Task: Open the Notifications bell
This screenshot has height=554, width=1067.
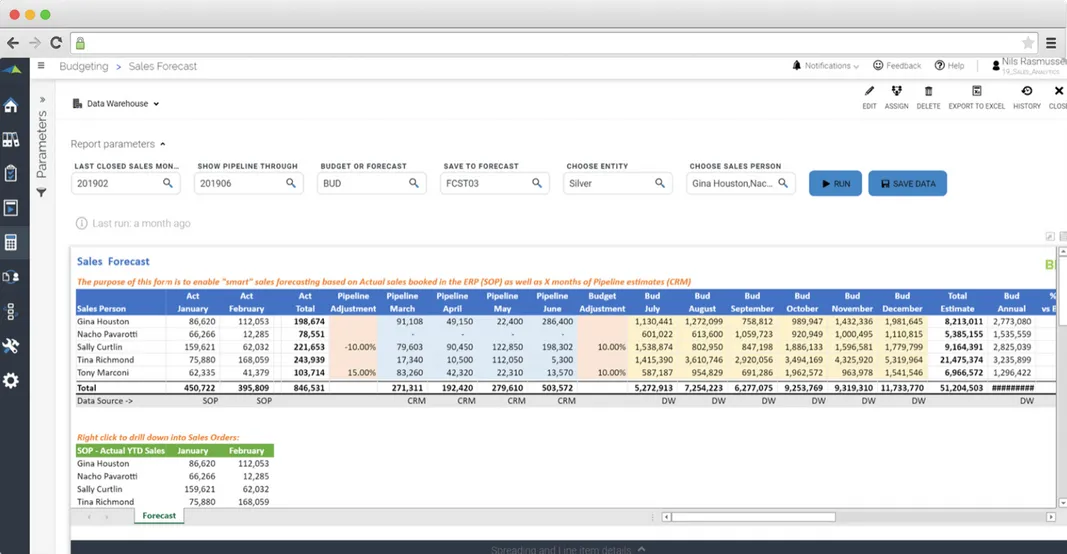Action: [796, 65]
